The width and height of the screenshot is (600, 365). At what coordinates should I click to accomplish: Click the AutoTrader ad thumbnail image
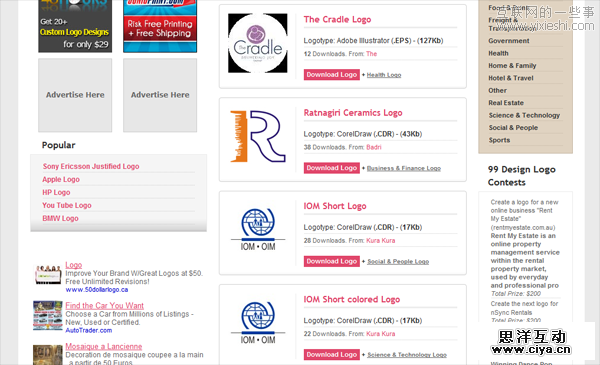pos(48,316)
